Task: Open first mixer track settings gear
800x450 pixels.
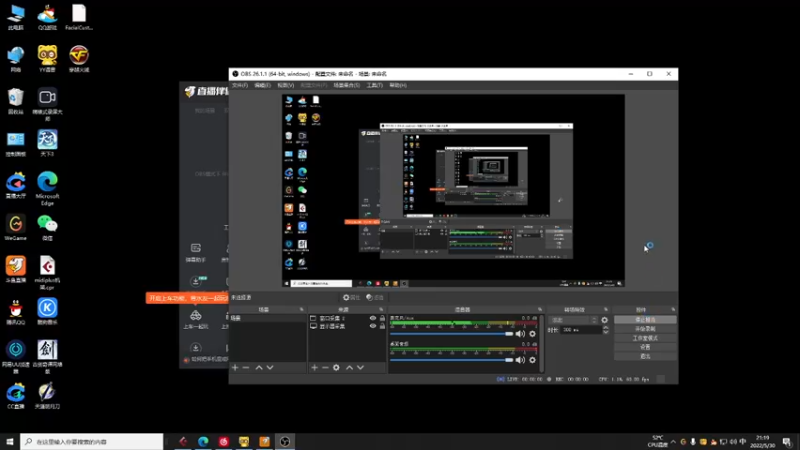Action: 532,334
